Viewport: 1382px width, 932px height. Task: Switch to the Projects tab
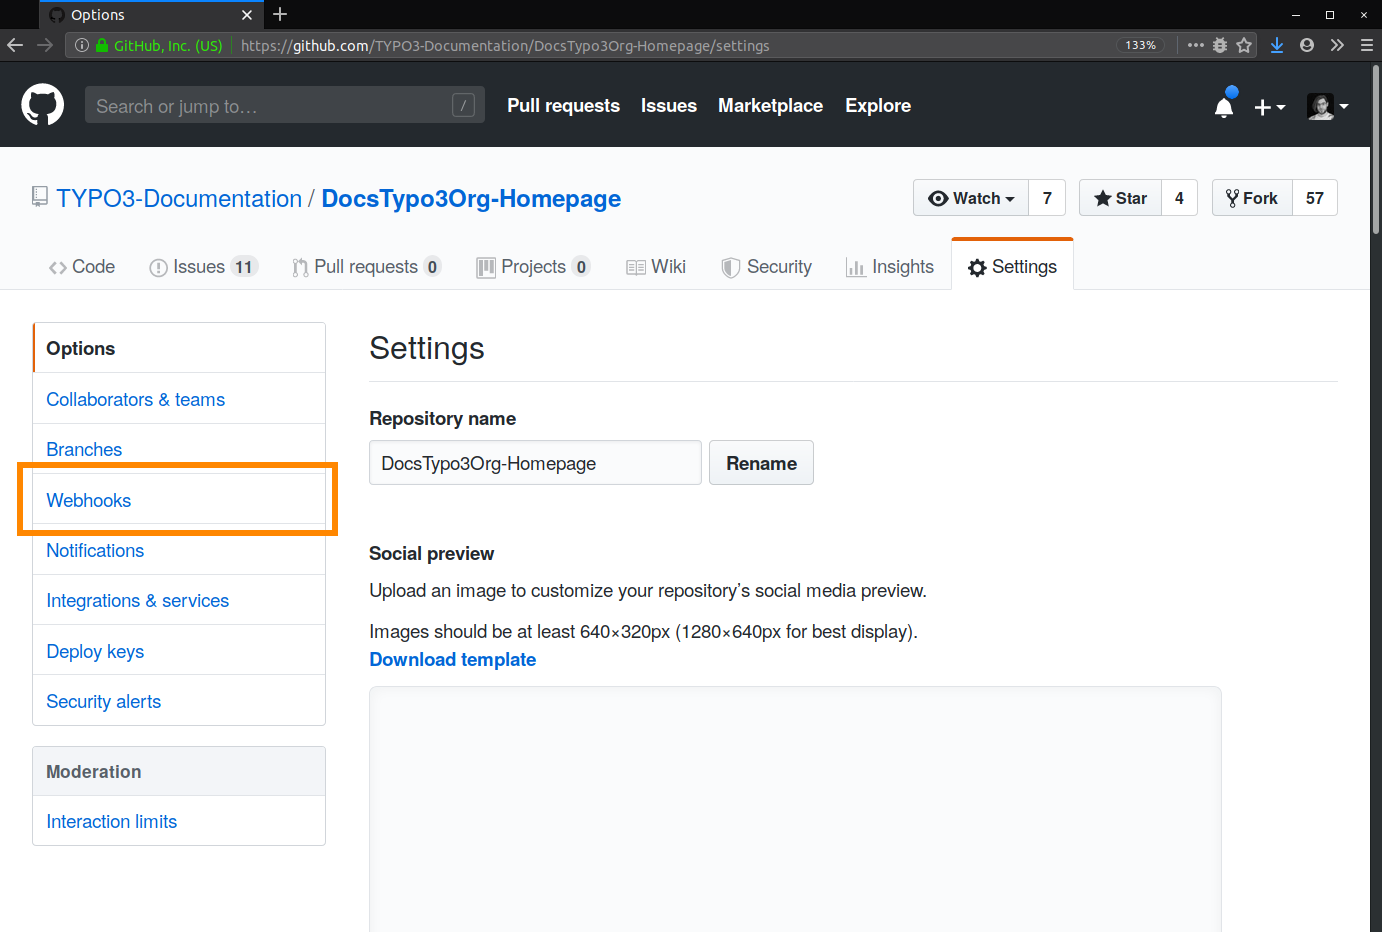coord(533,267)
